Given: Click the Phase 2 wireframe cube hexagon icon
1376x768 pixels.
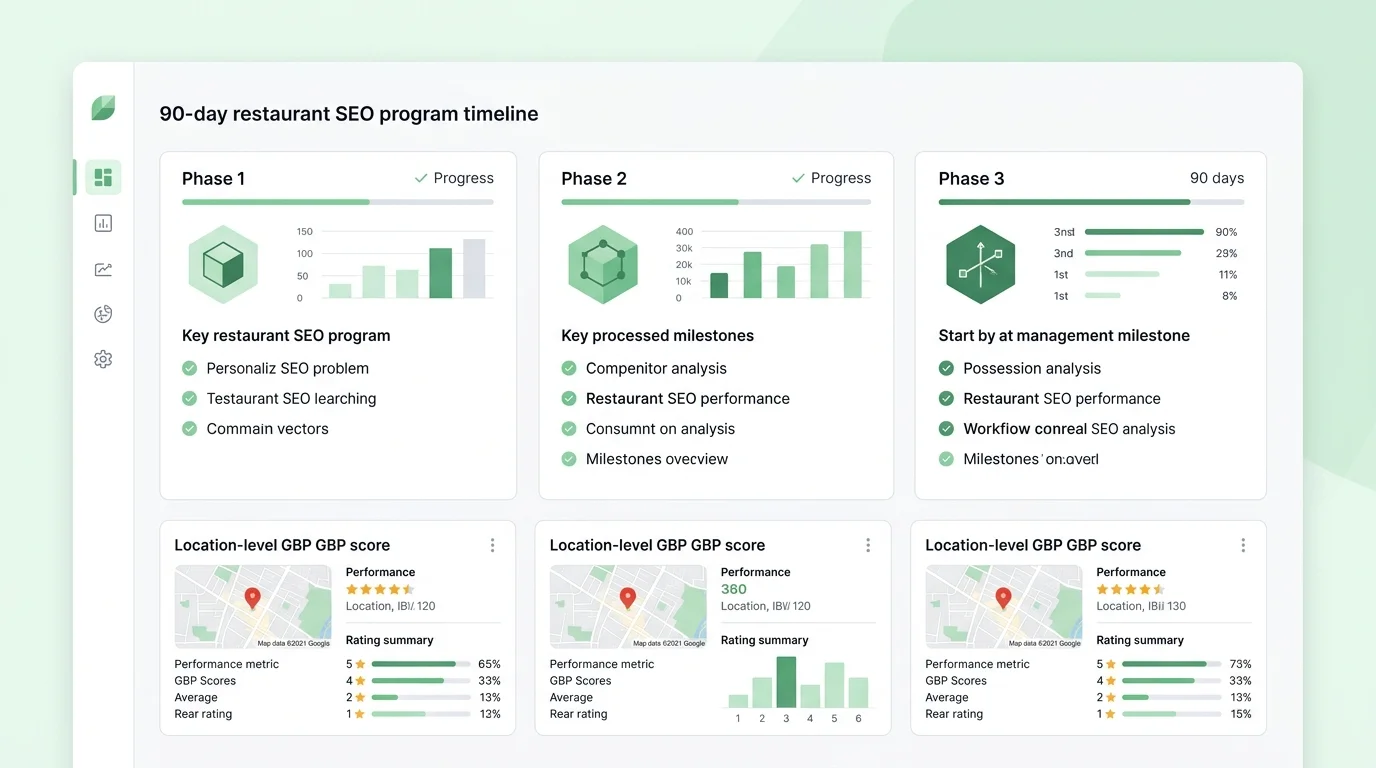Looking at the screenshot, I should pos(602,265).
